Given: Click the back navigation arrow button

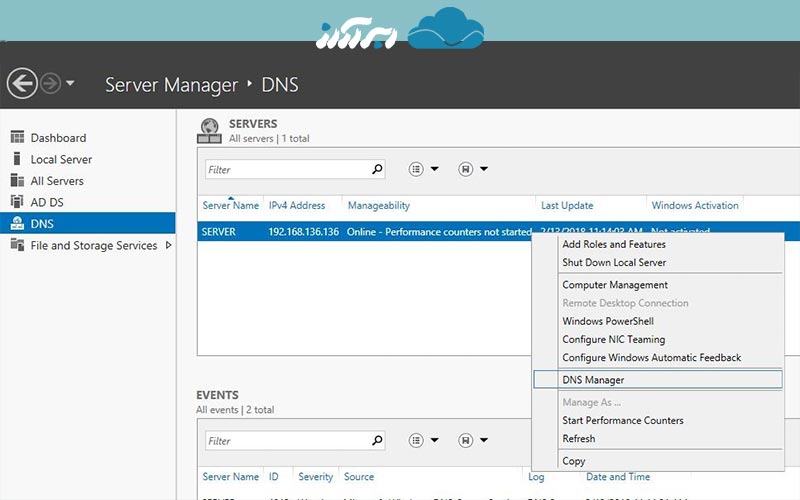Looking at the screenshot, I should coord(22,84).
